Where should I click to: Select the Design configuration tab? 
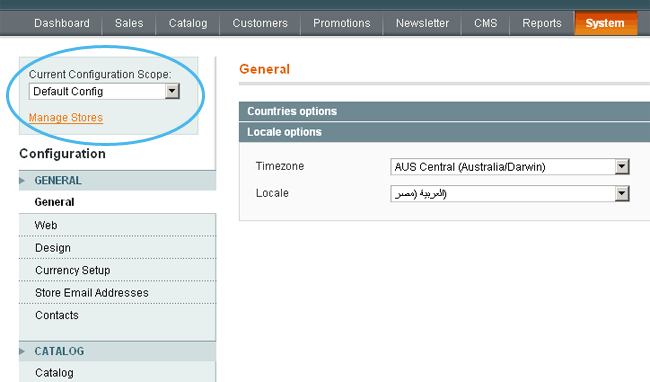pyautogui.click(x=117, y=248)
